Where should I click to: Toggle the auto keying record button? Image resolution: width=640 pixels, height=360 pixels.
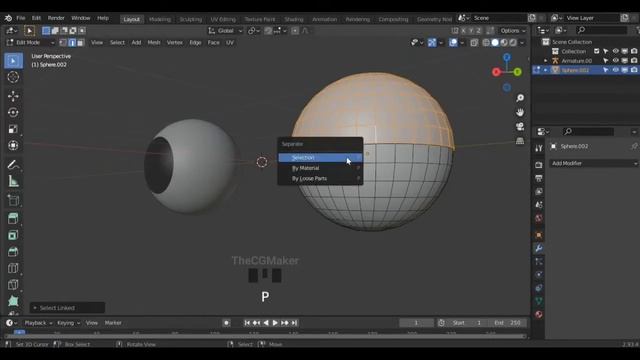coord(227,323)
